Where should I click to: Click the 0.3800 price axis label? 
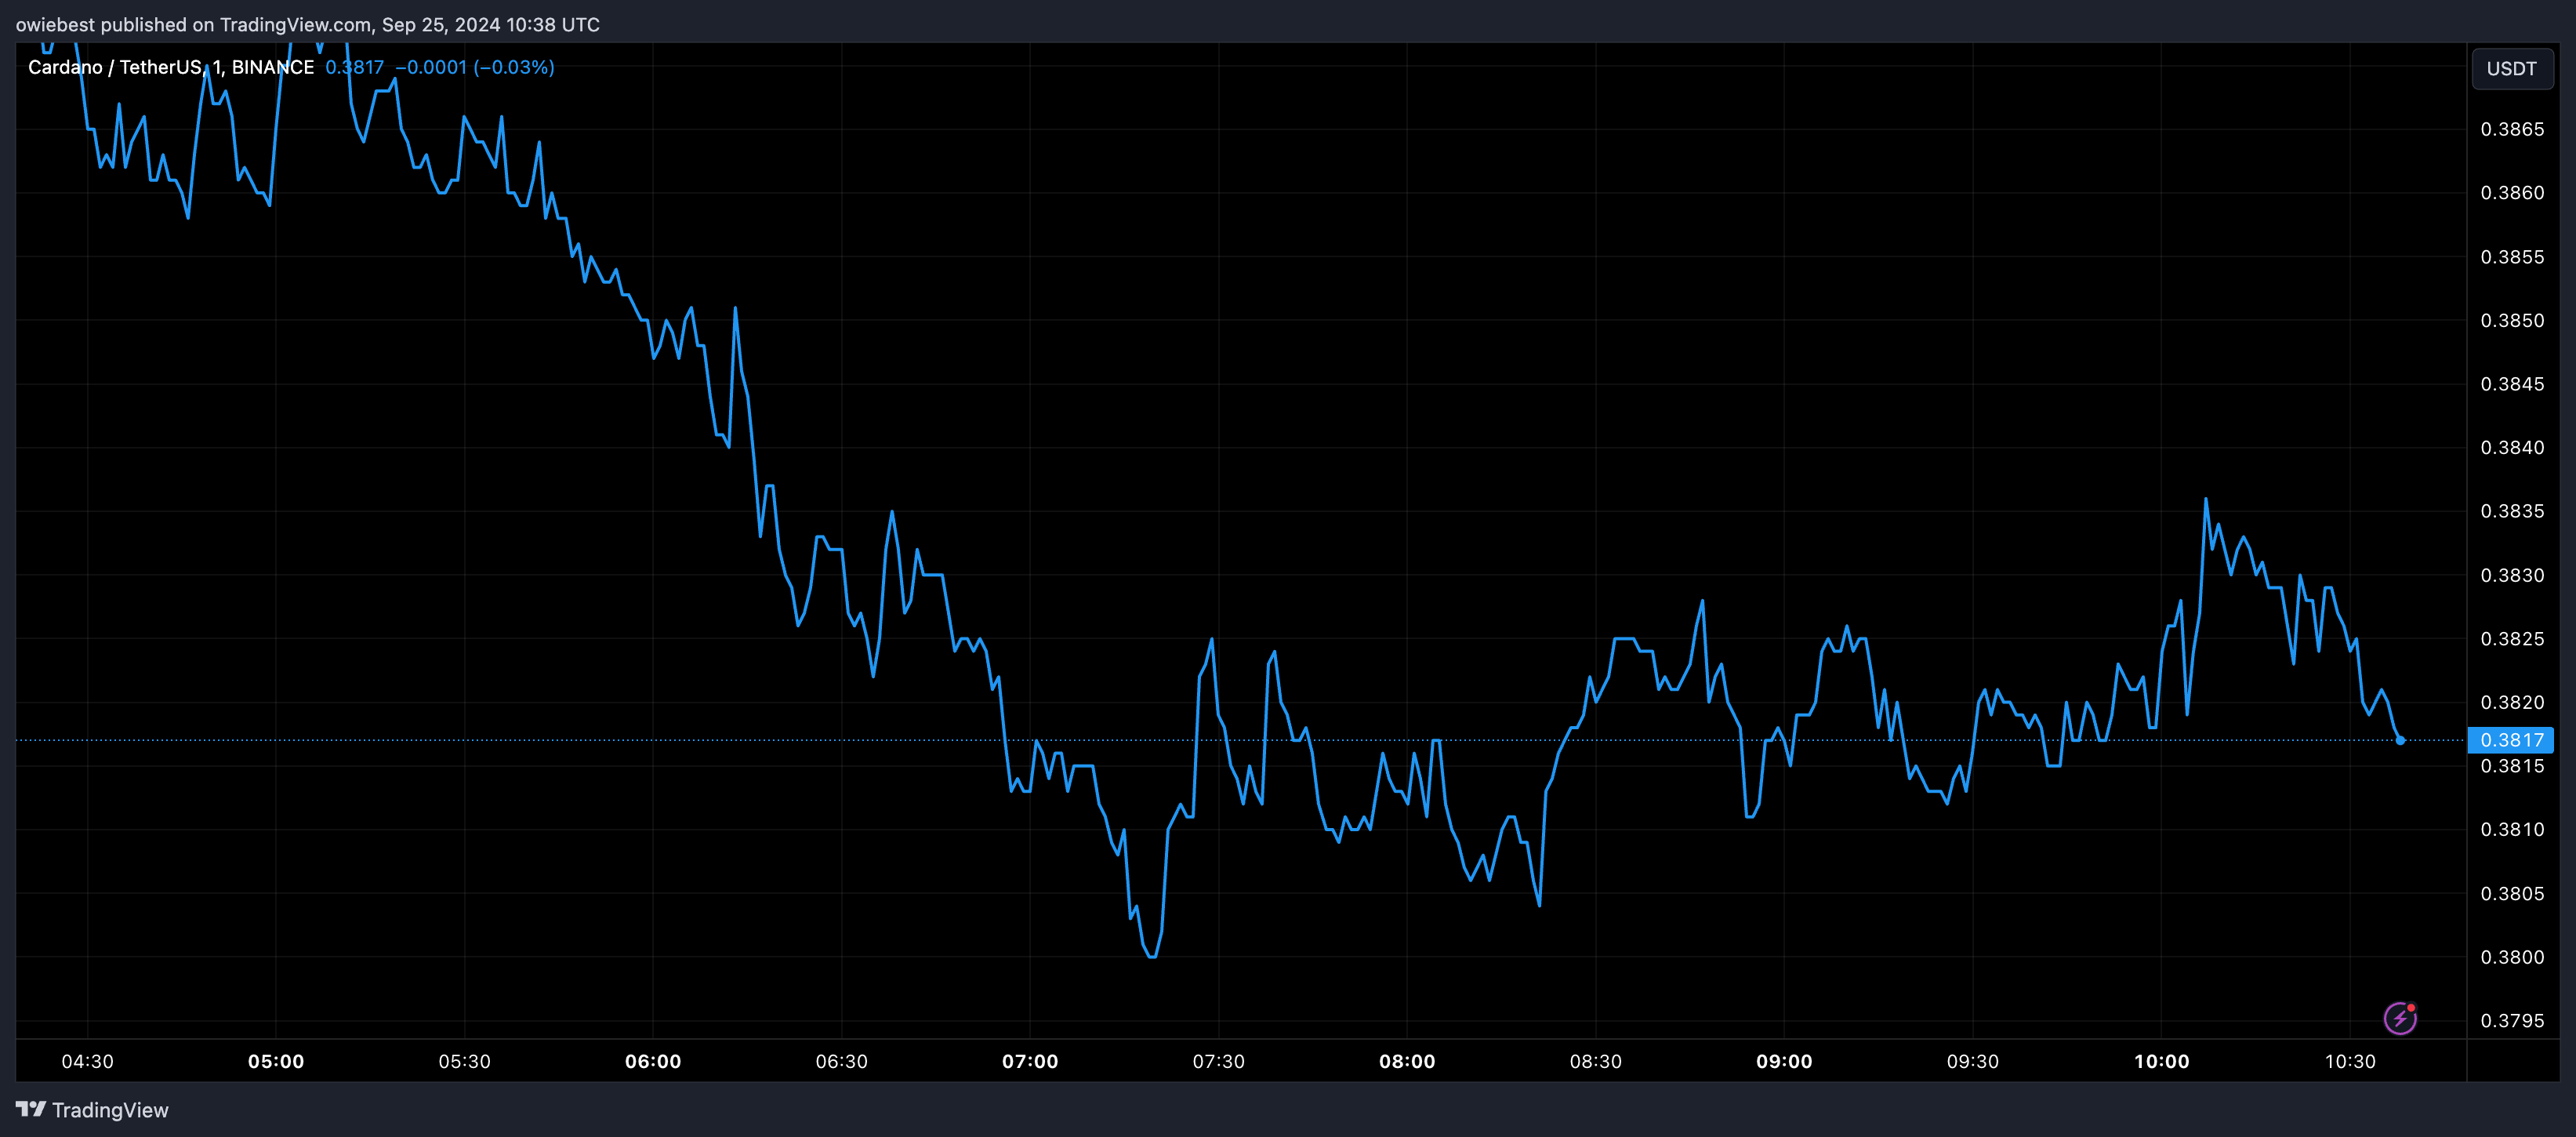click(2512, 957)
